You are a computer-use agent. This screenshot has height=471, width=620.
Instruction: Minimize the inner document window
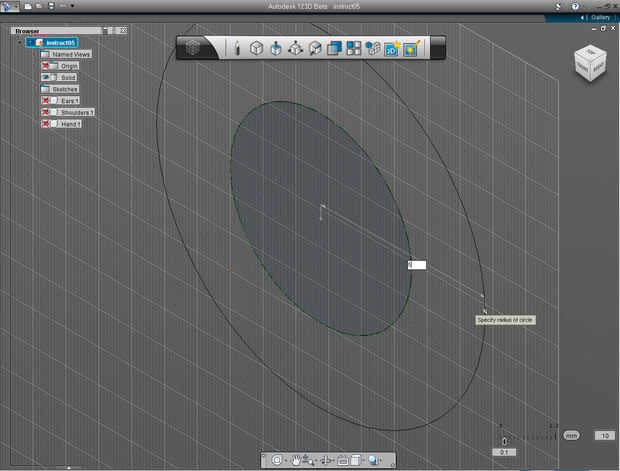point(594,29)
